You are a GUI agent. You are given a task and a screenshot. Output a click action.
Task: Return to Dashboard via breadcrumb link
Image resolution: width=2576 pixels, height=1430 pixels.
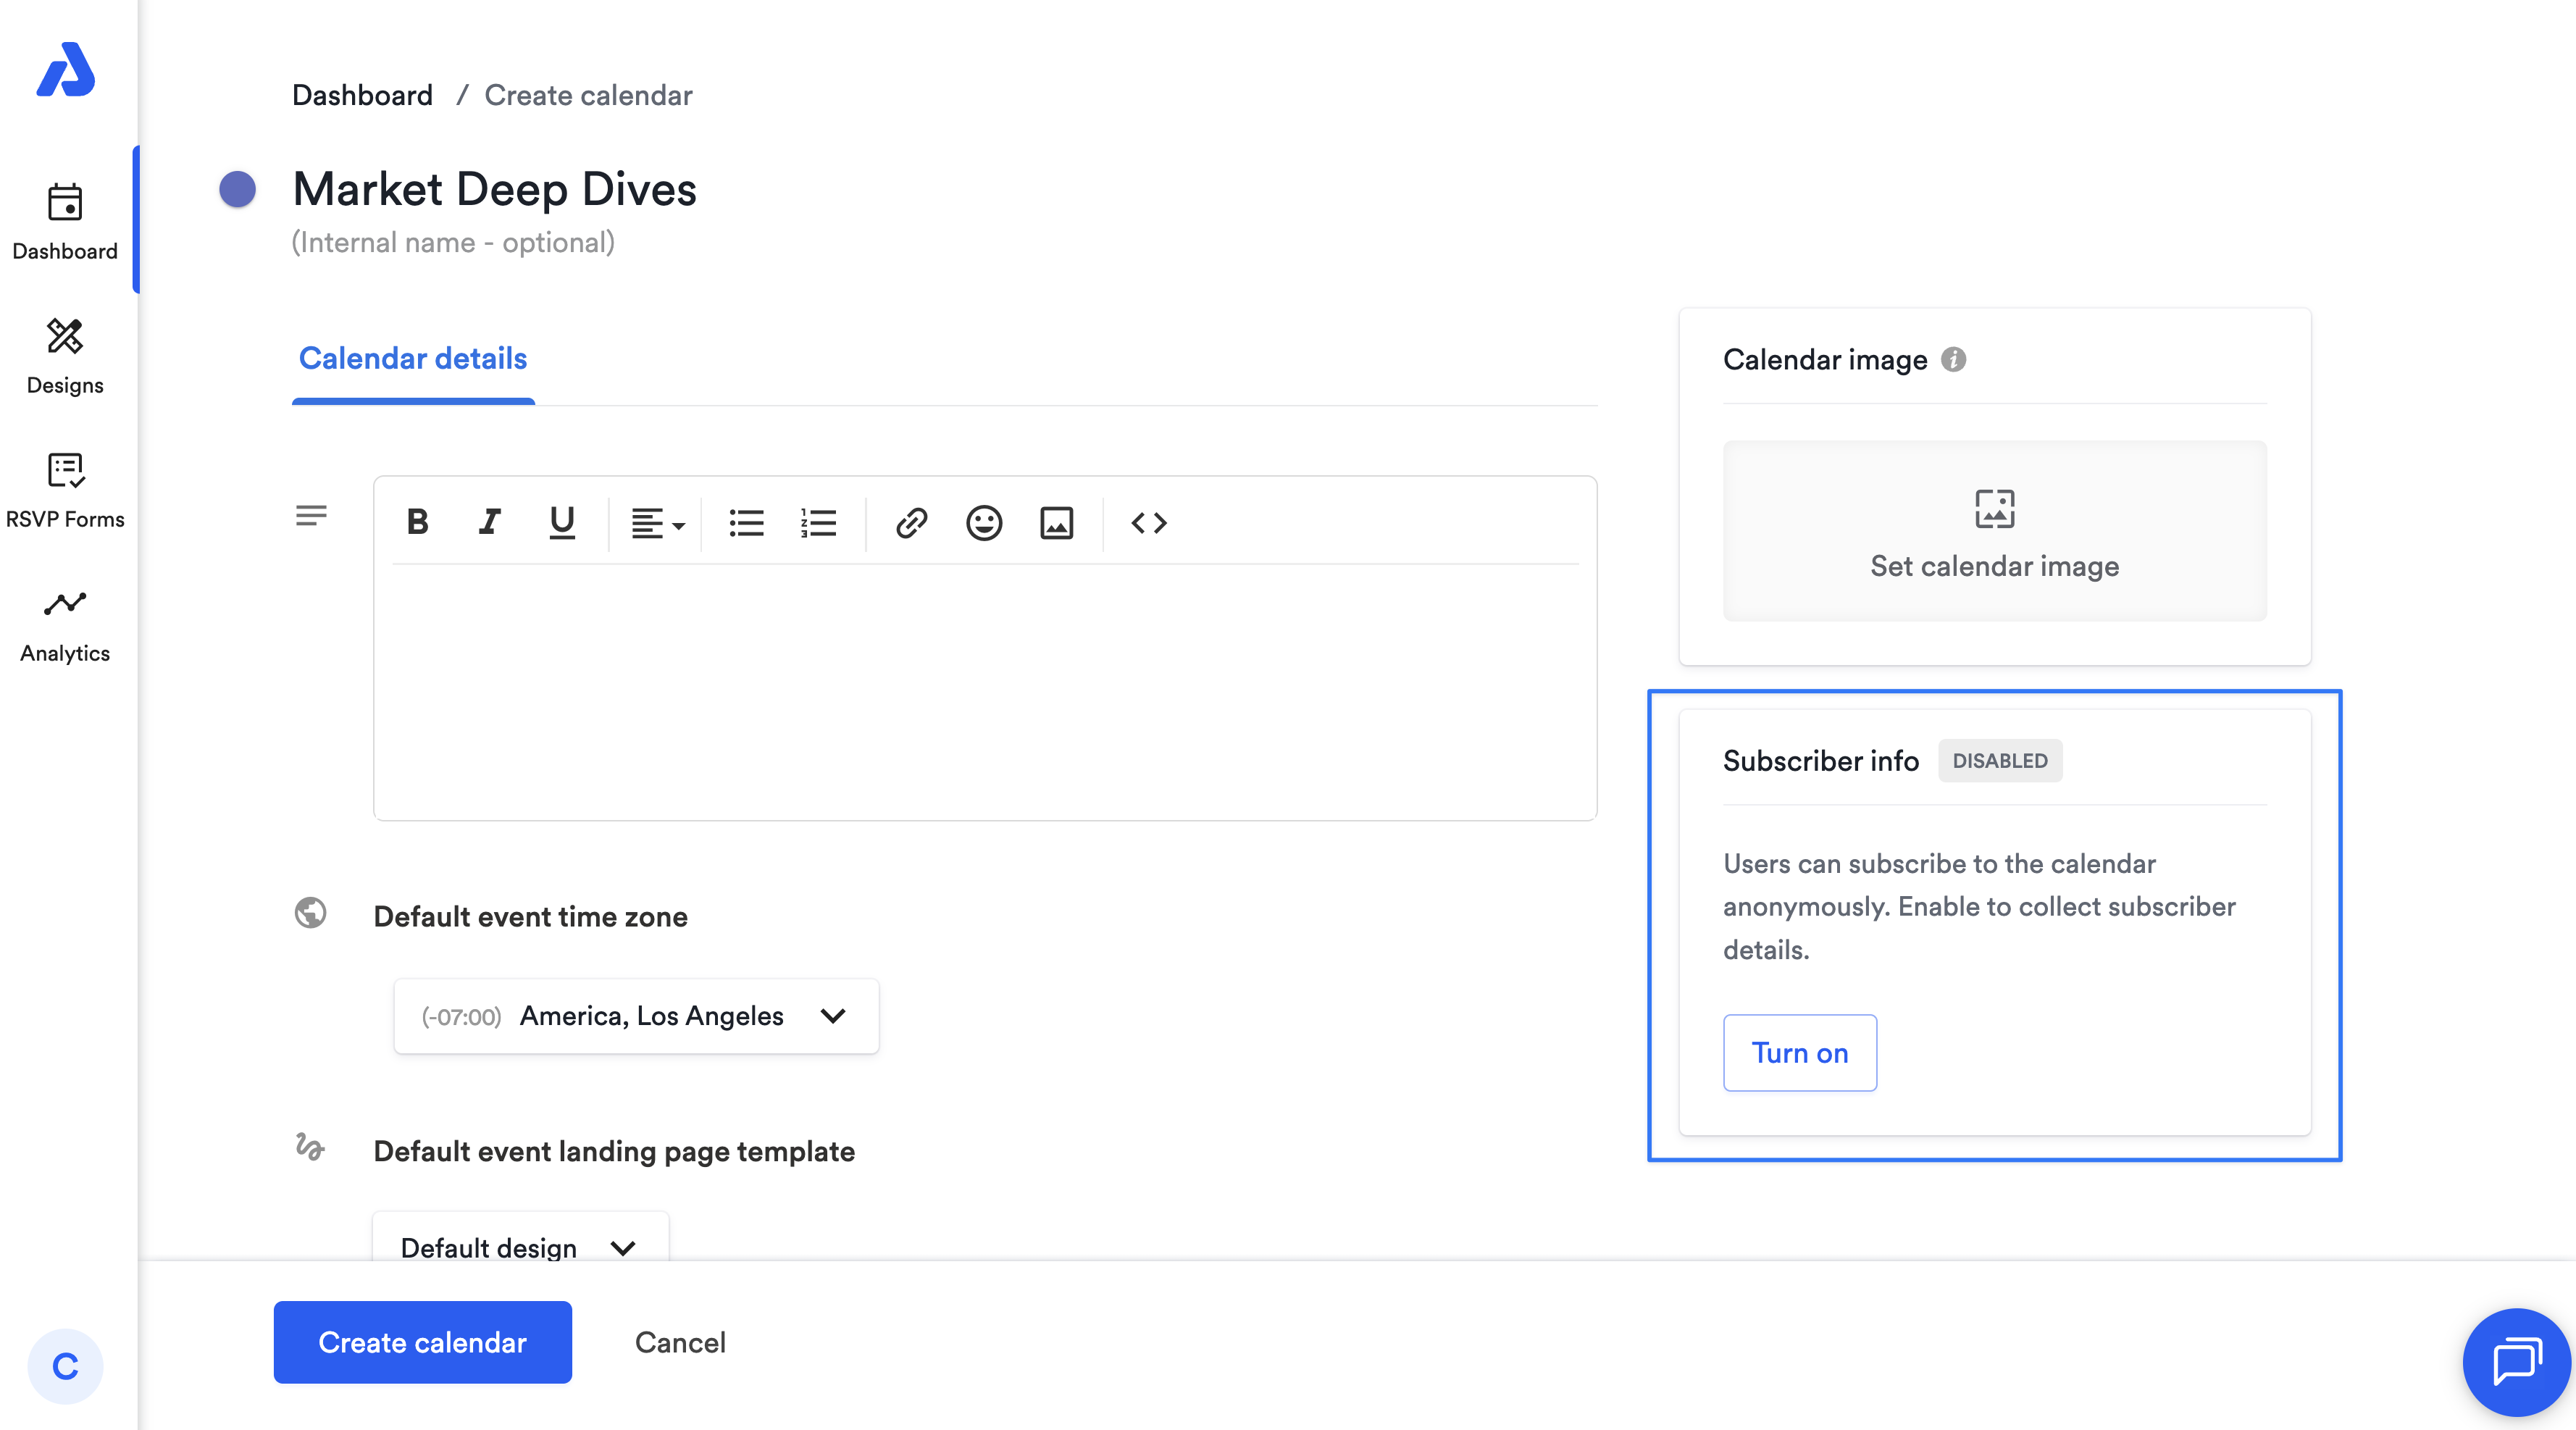pos(362,95)
